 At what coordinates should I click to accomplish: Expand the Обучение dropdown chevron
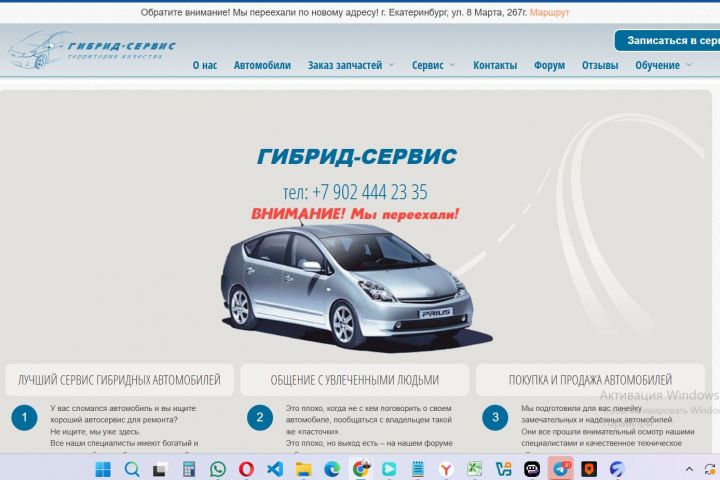689,65
